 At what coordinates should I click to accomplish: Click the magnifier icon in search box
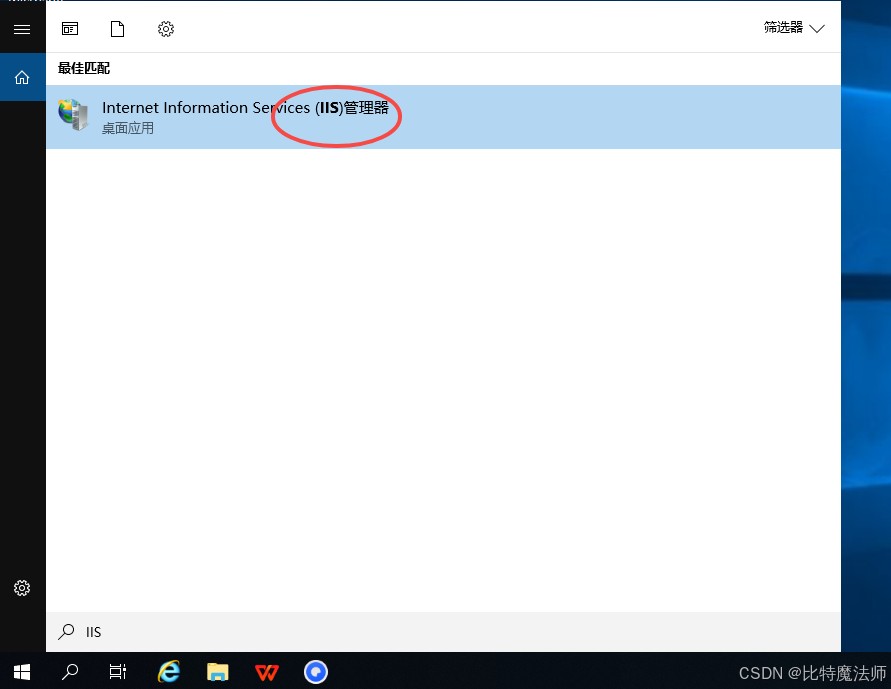click(66, 632)
